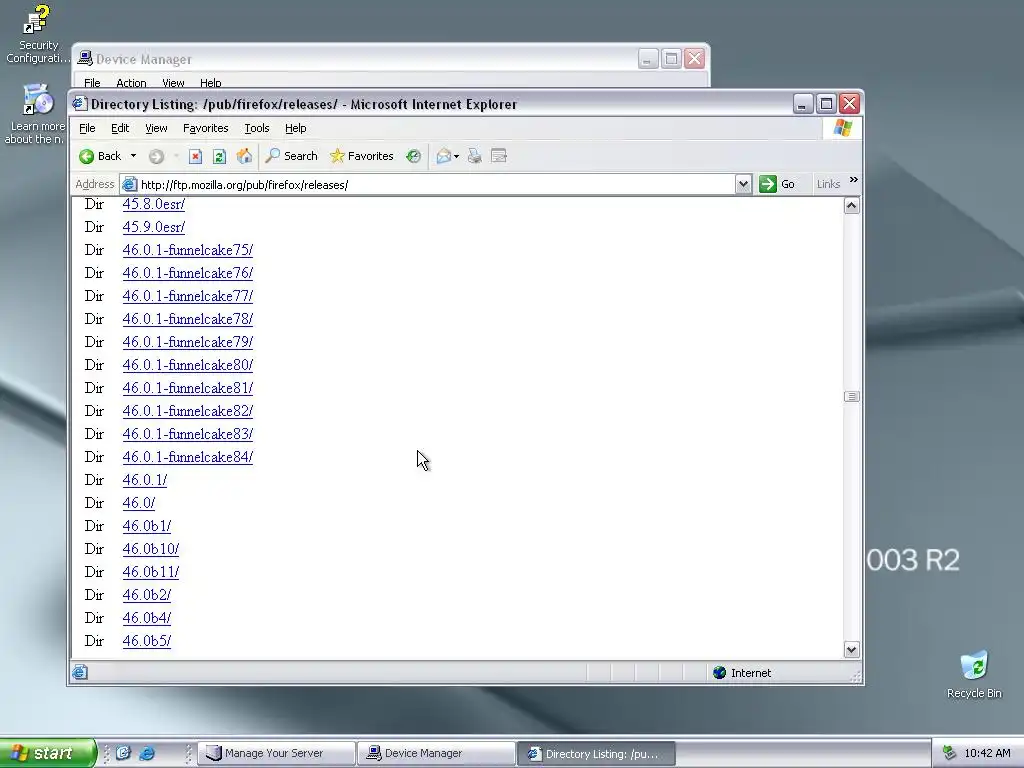Open the 46.0.1-funnelcake81/ link
Screen dimensions: 1024x768
pos(187,388)
